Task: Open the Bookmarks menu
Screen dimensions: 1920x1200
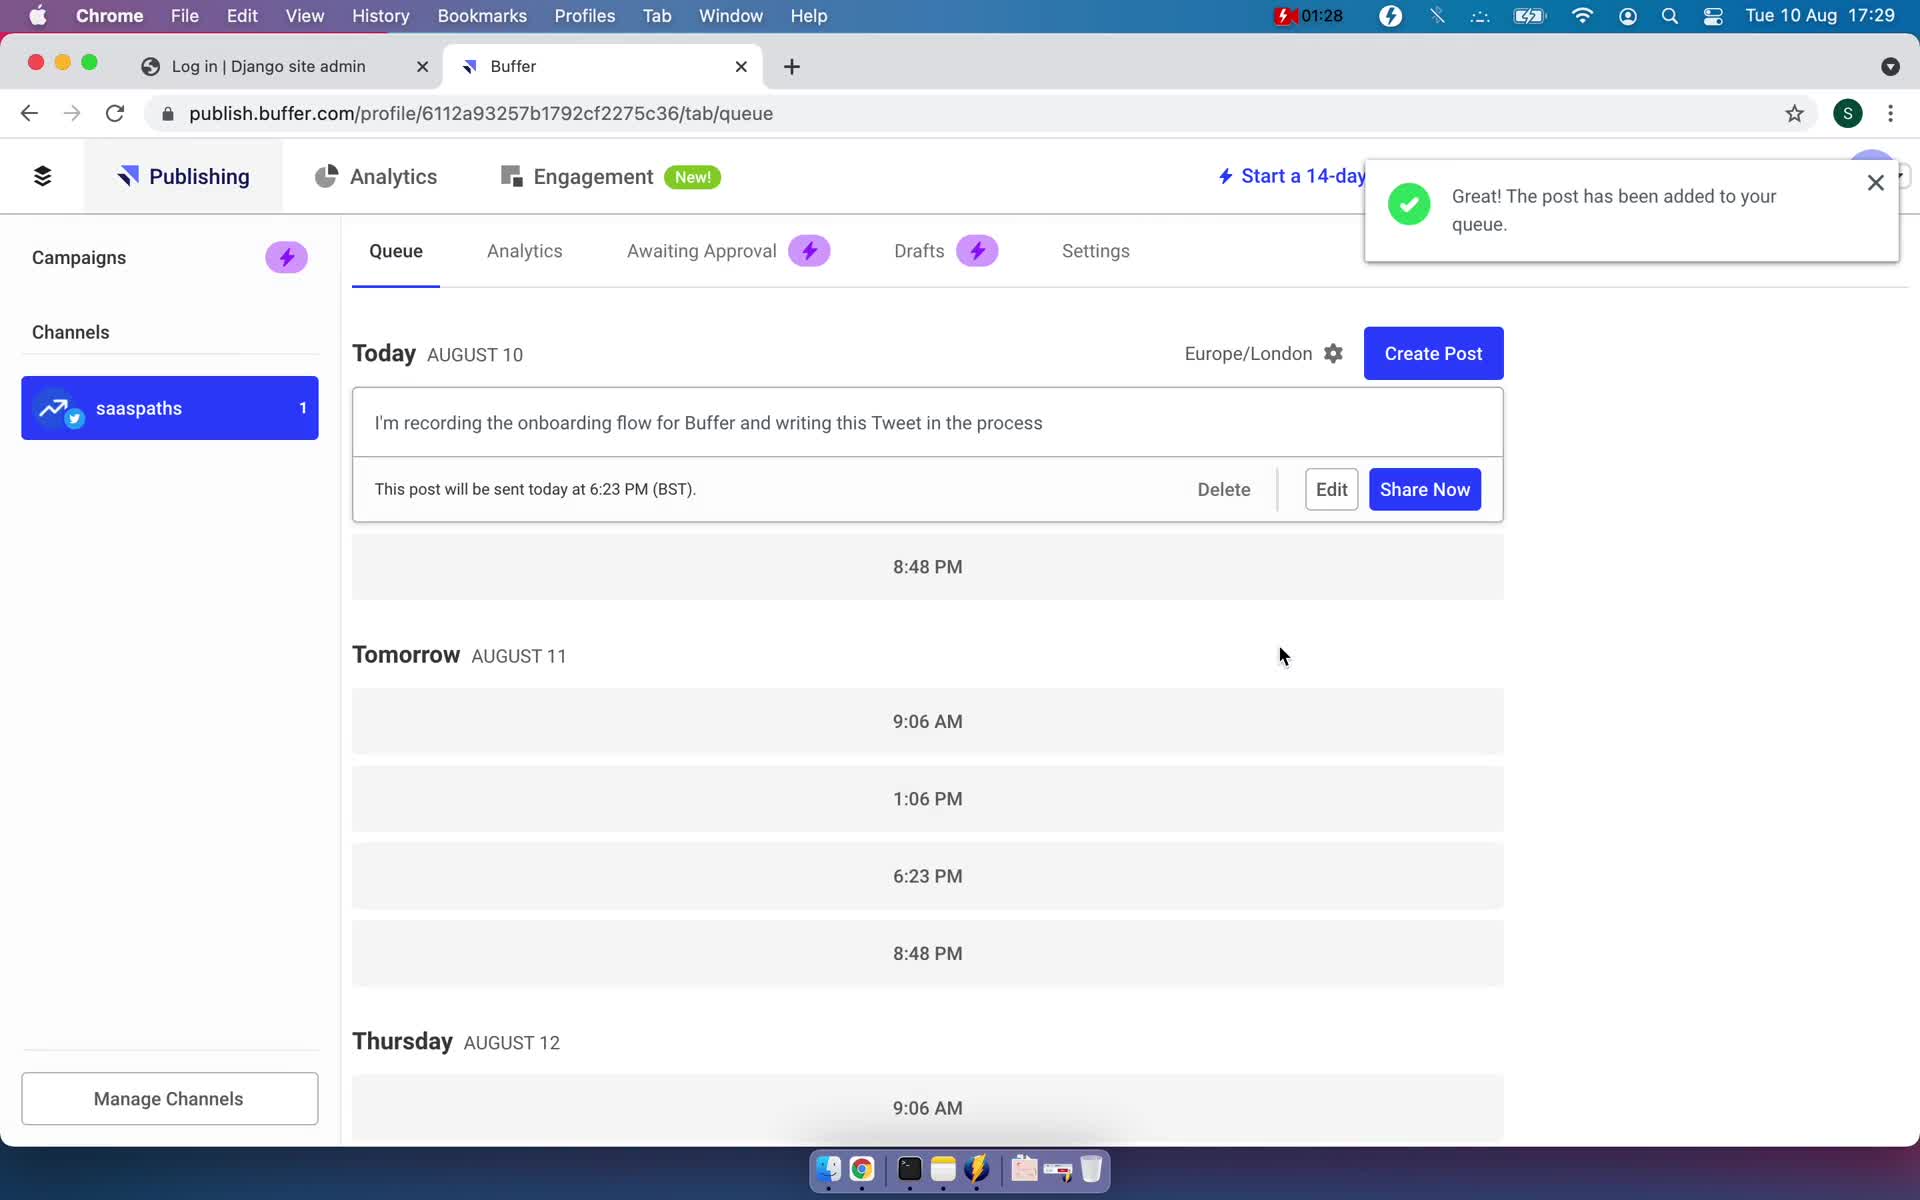Action: (x=482, y=16)
